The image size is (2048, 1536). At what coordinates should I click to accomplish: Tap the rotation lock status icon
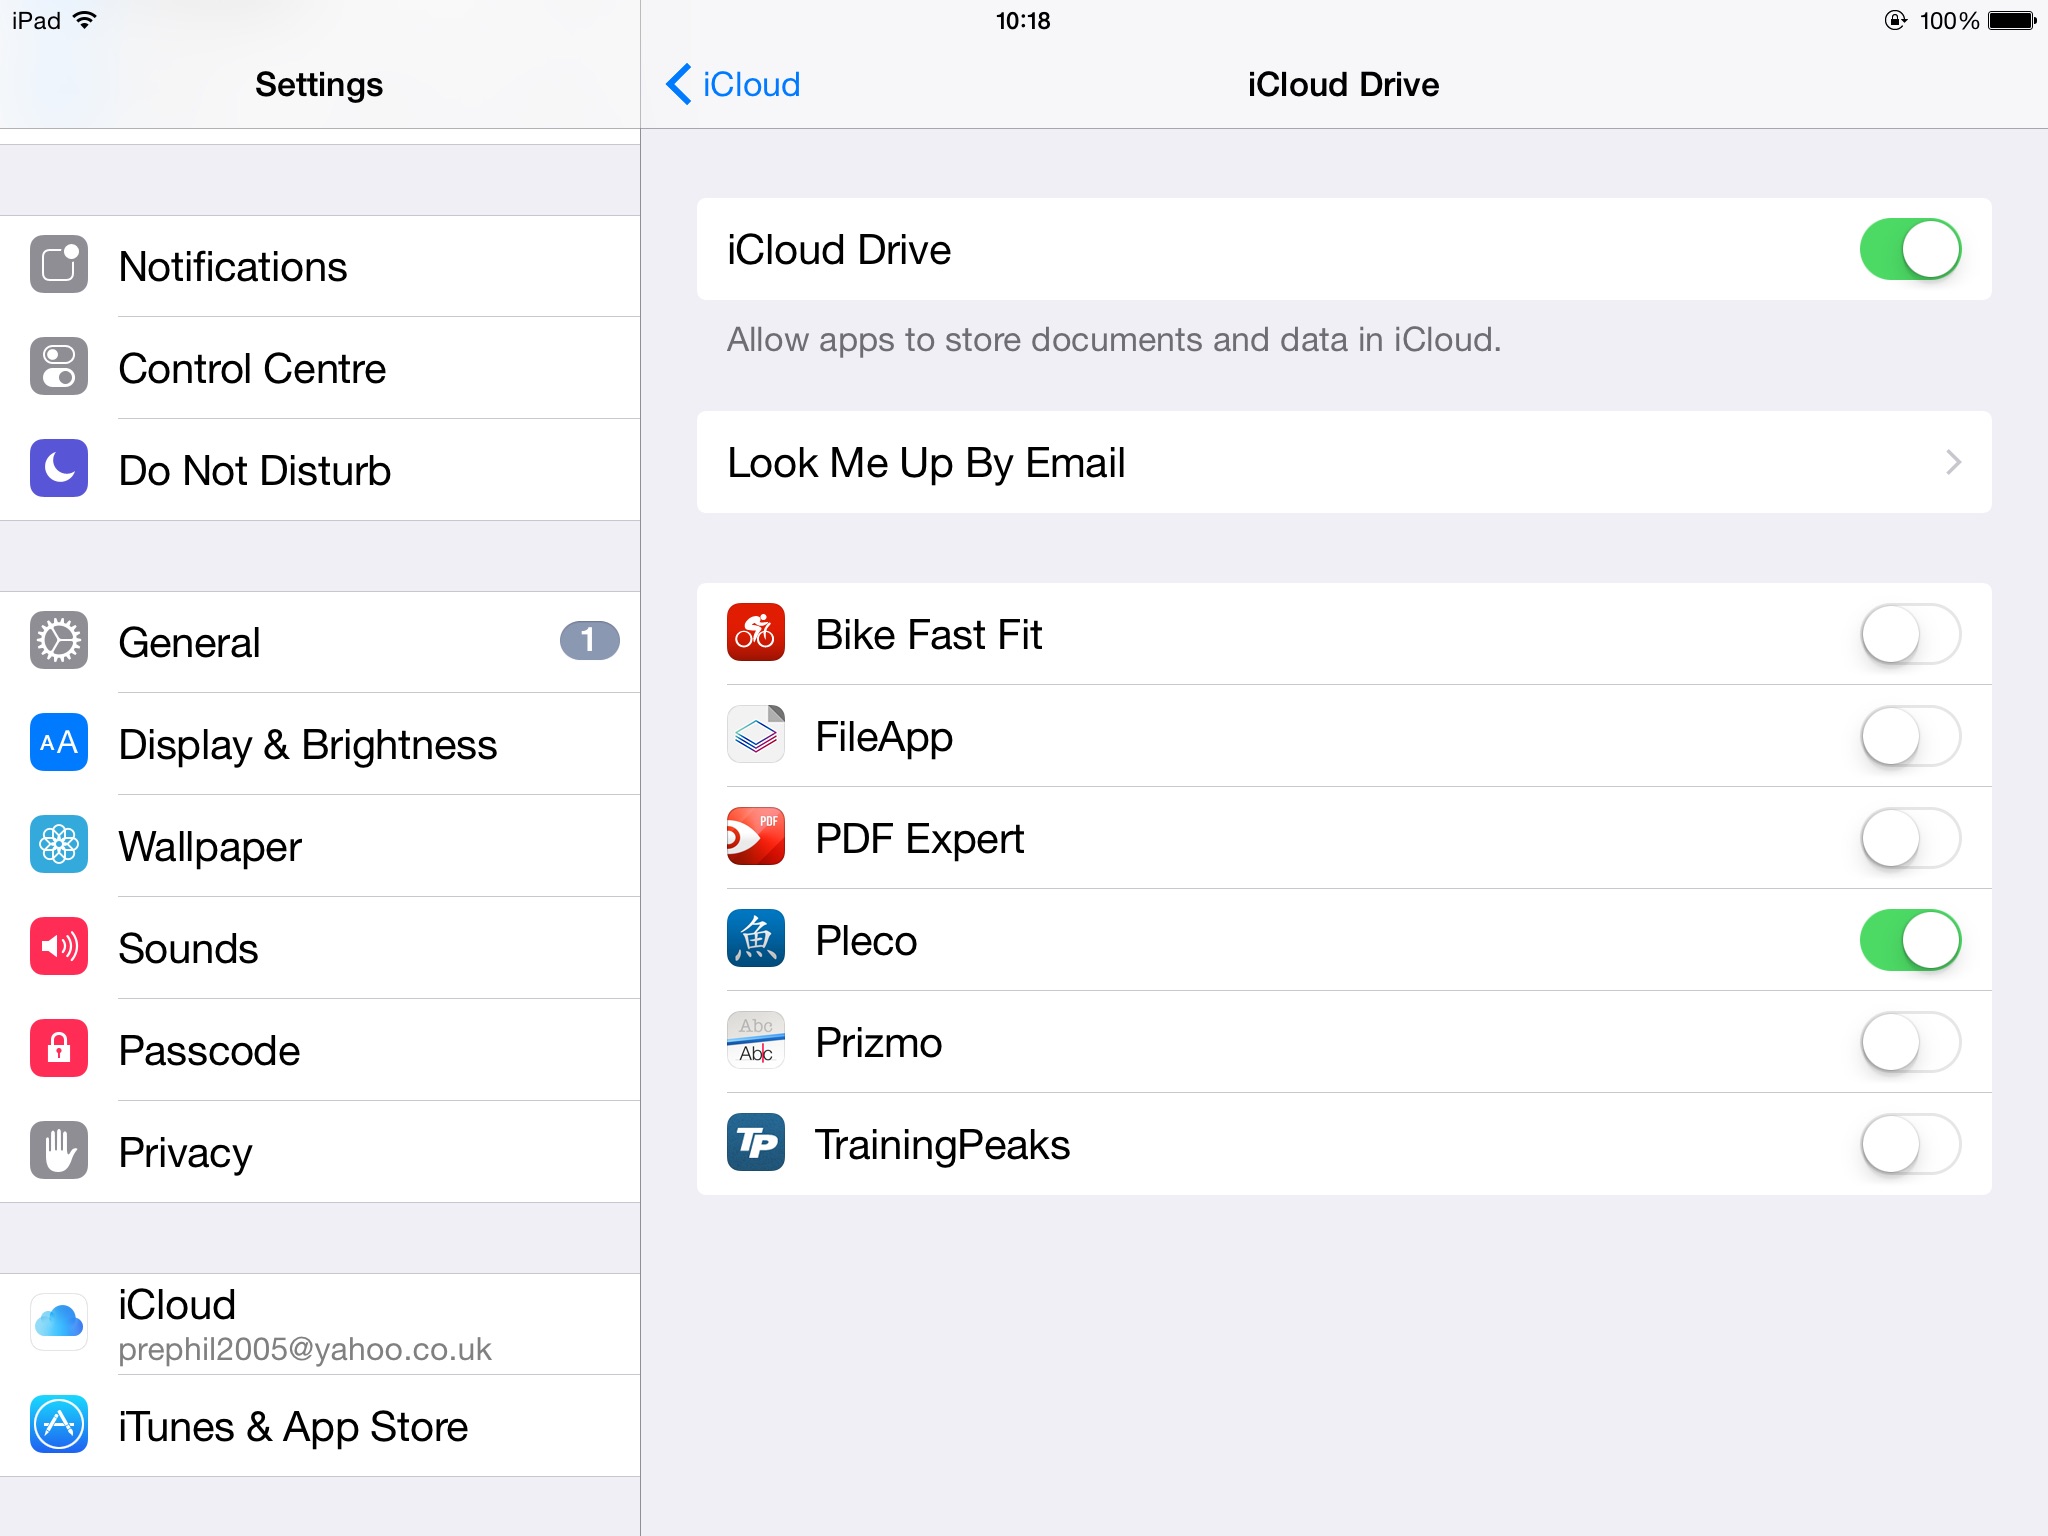pos(1895,20)
